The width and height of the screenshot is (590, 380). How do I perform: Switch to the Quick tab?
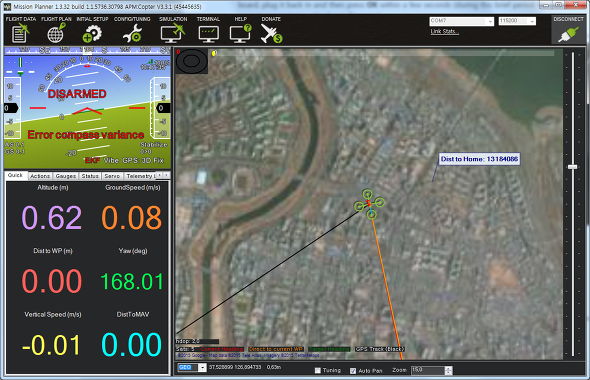pyautogui.click(x=15, y=175)
